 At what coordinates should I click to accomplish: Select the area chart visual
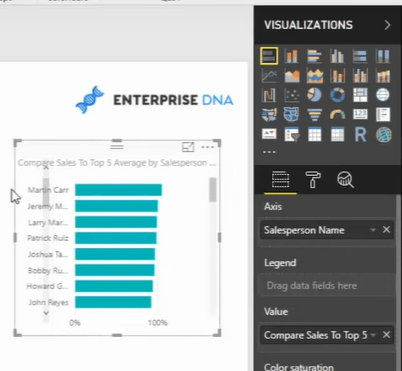[x=292, y=76]
